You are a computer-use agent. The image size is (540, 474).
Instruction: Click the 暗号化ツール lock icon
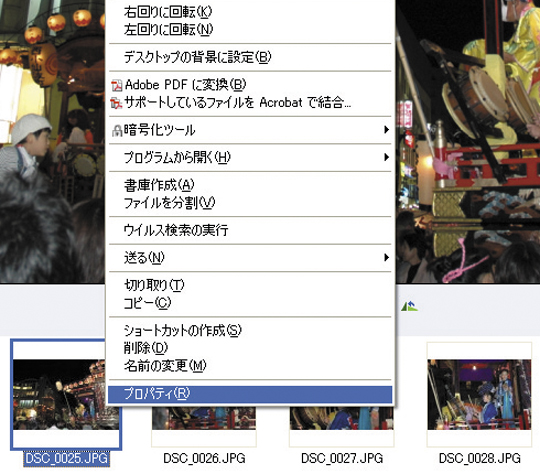(x=117, y=131)
